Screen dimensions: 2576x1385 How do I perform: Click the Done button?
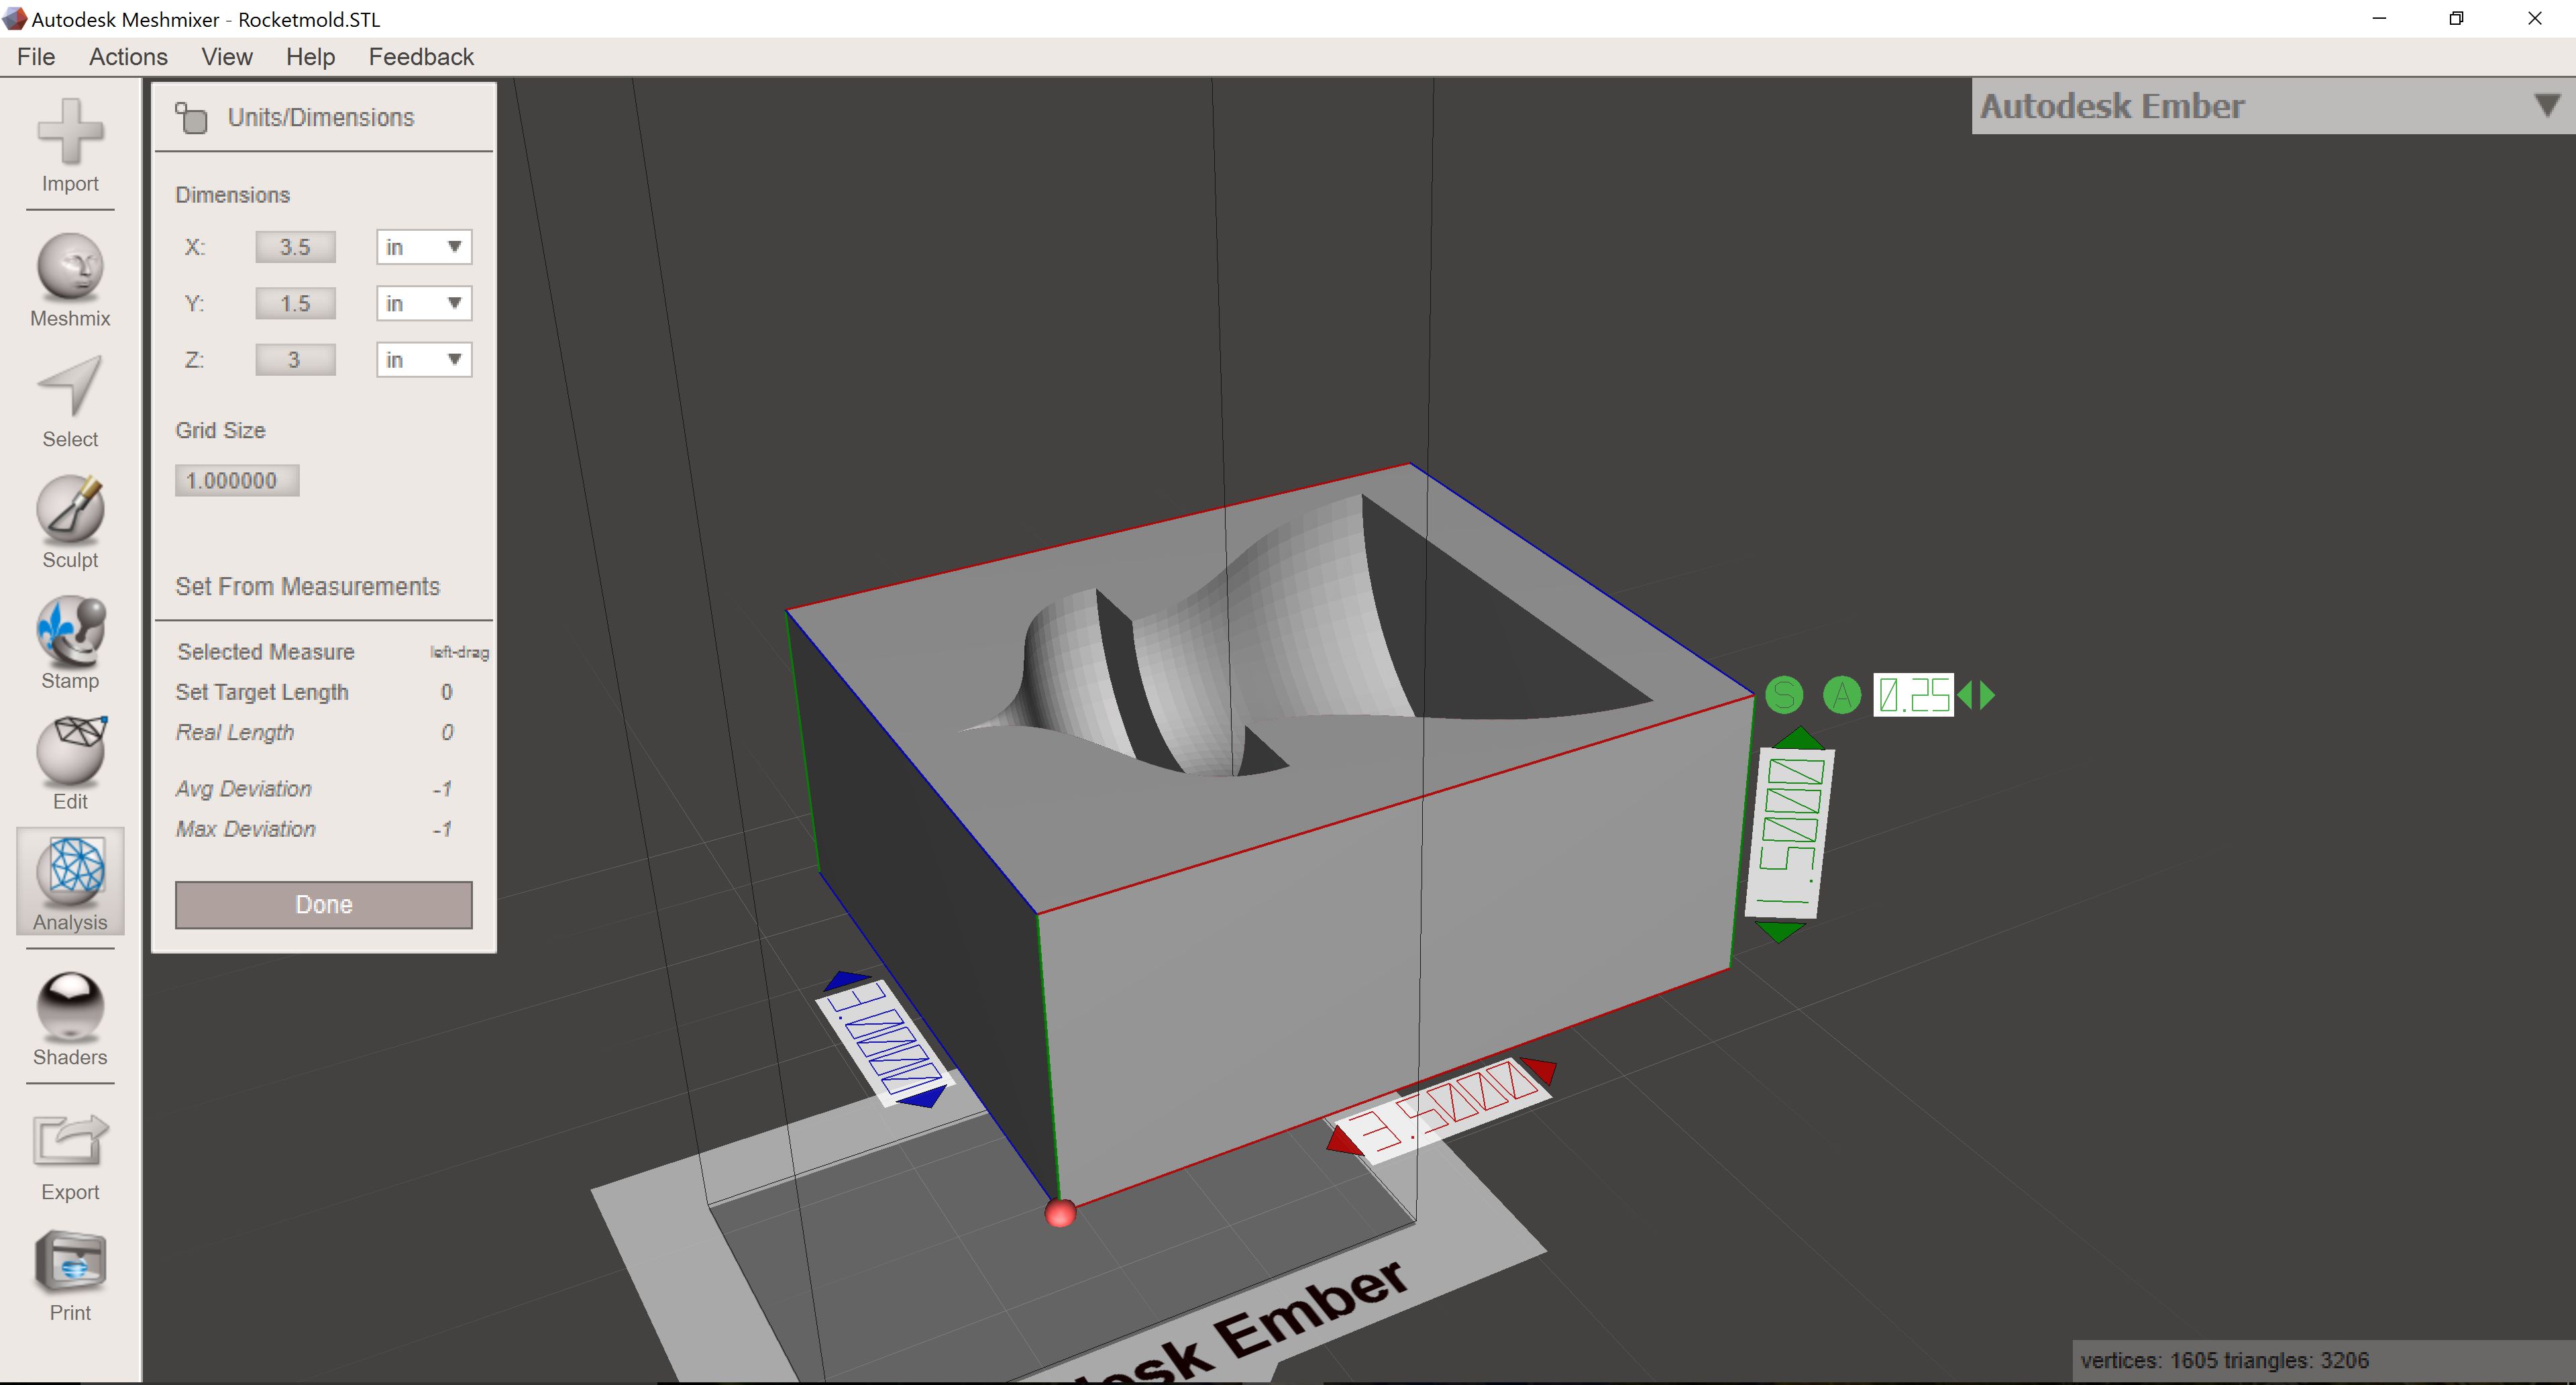tap(324, 904)
